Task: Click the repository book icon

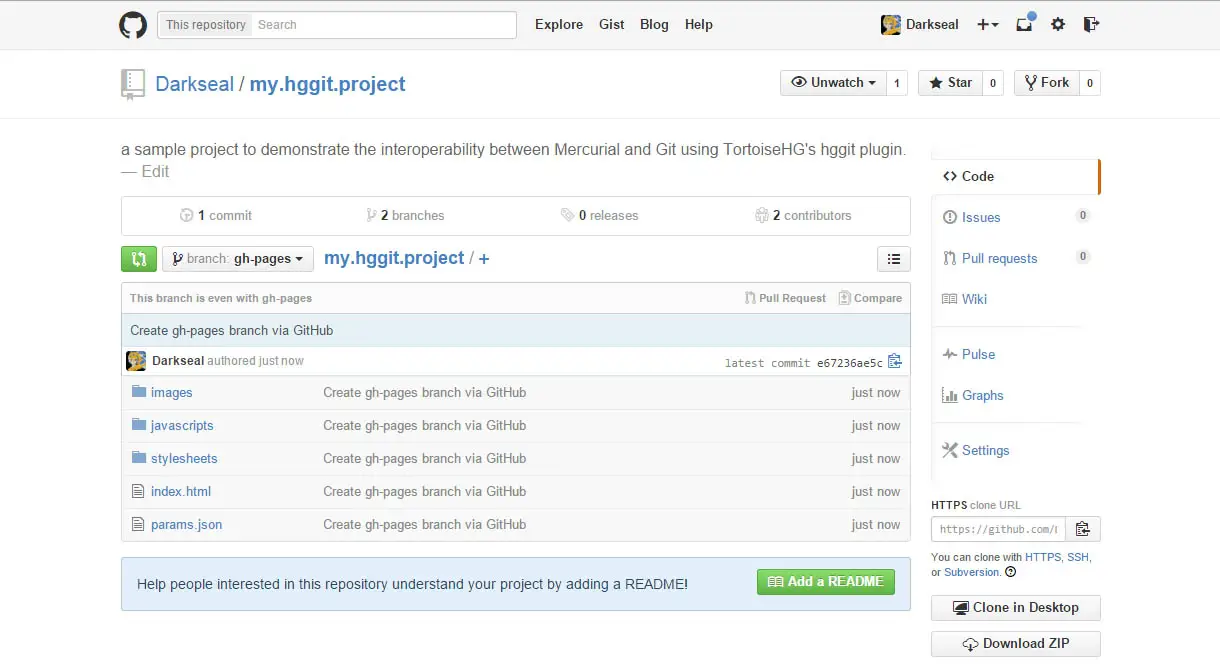Action: click(132, 84)
